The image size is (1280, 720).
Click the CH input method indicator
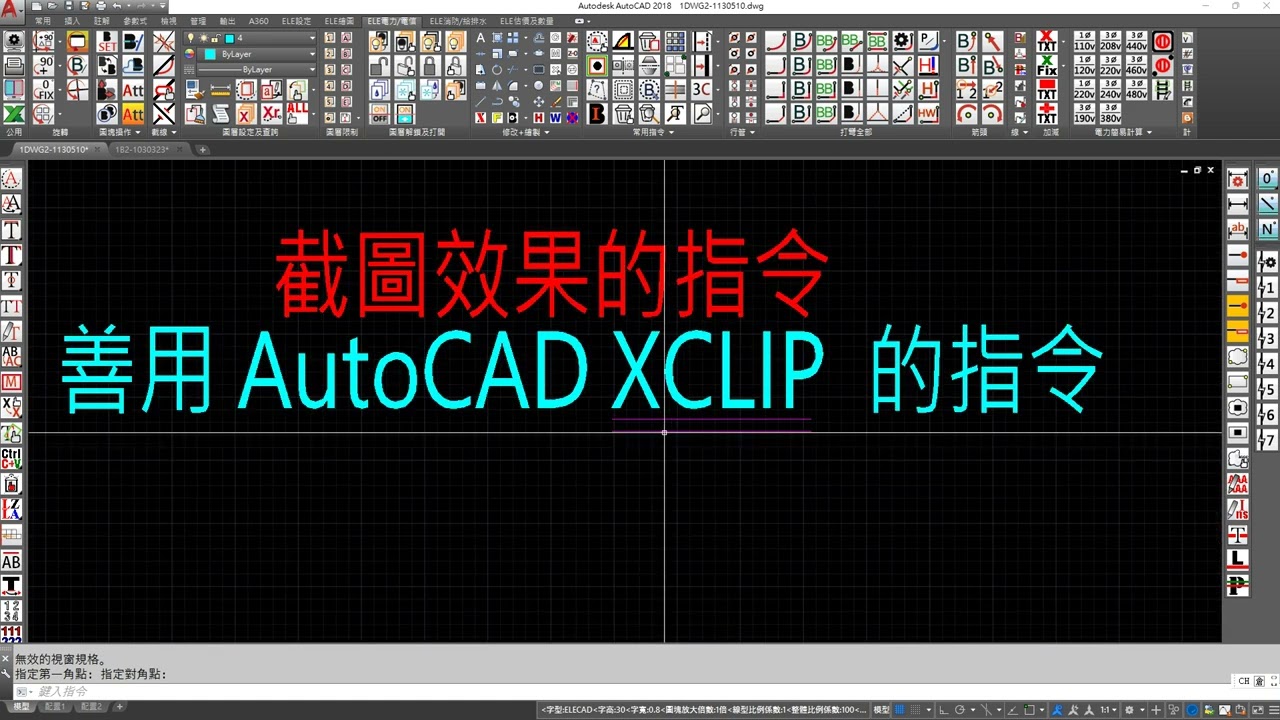1244,681
